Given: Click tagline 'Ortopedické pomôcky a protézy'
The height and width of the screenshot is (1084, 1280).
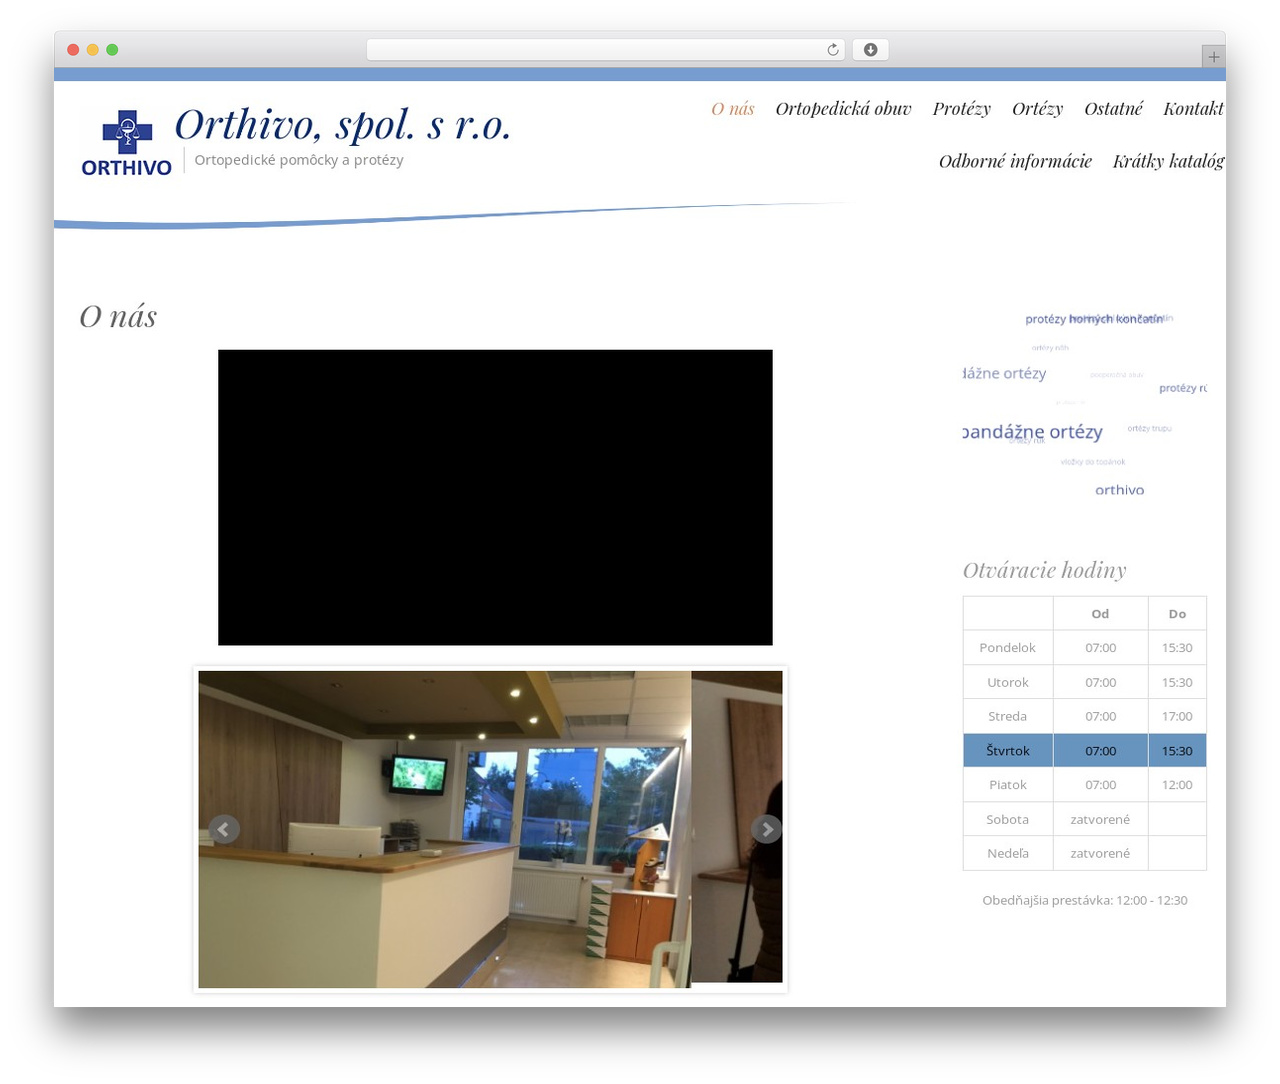Looking at the screenshot, I should click(299, 160).
